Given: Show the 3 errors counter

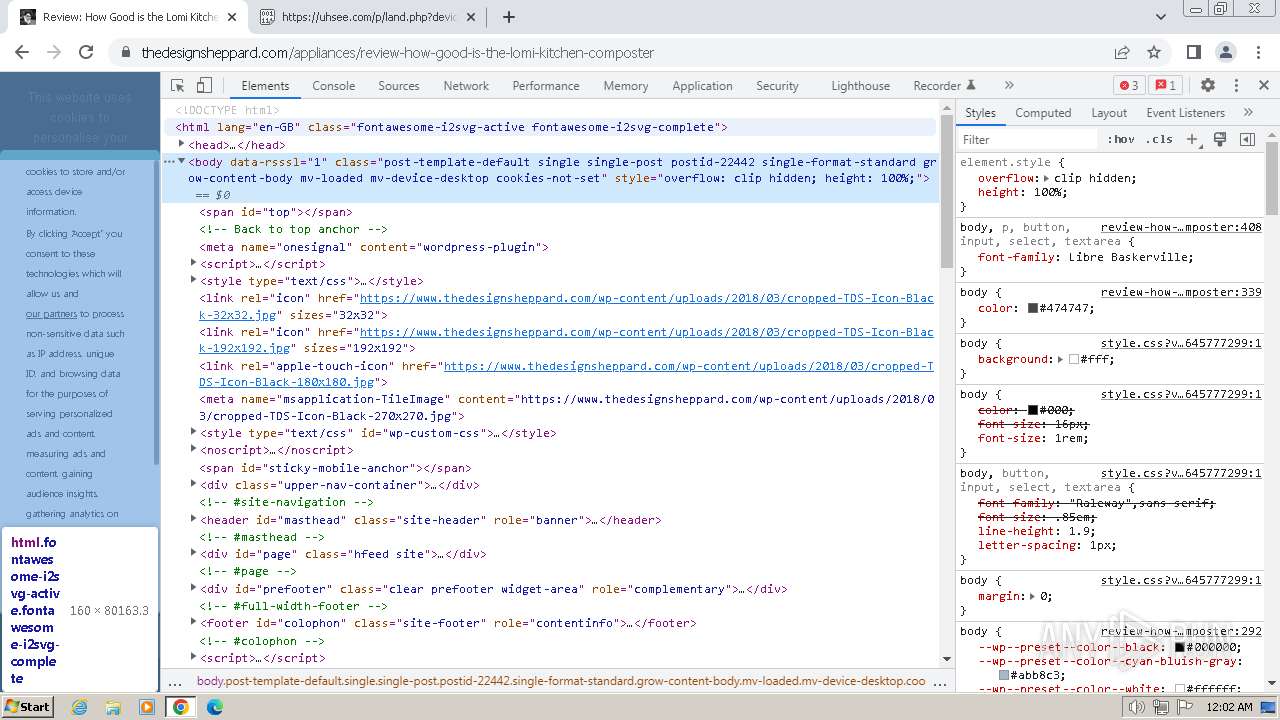Looking at the screenshot, I should [x=1129, y=86].
